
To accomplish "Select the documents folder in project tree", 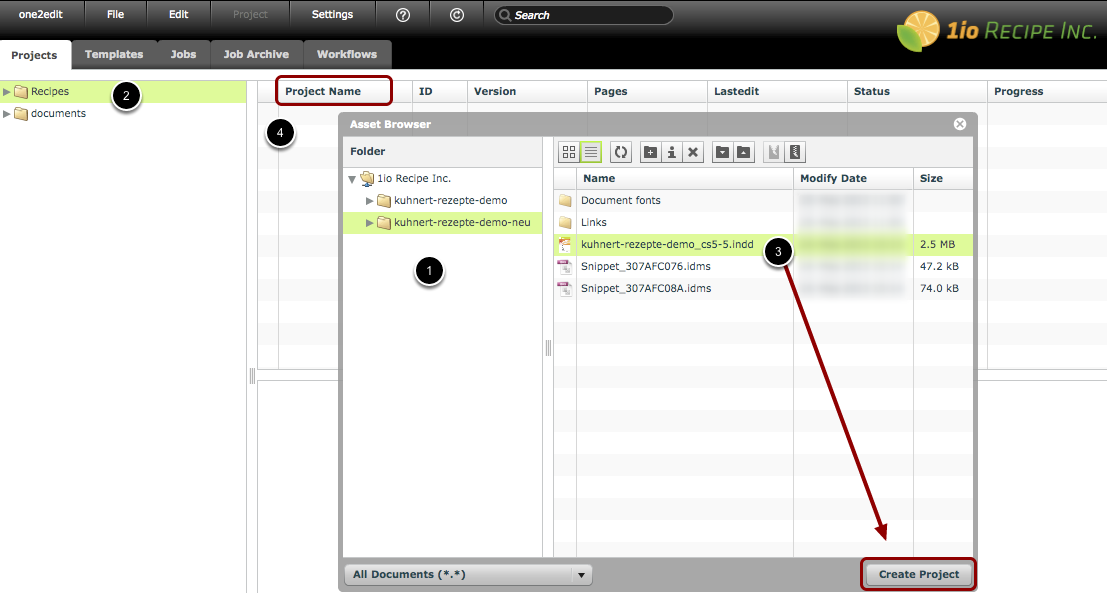I will [123, 114].
